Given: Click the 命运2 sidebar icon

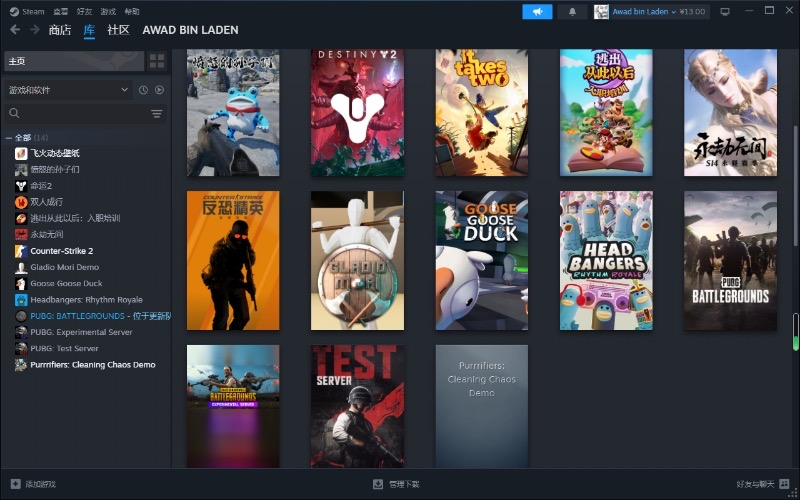Looking at the screenshot, I should point(21,186).
